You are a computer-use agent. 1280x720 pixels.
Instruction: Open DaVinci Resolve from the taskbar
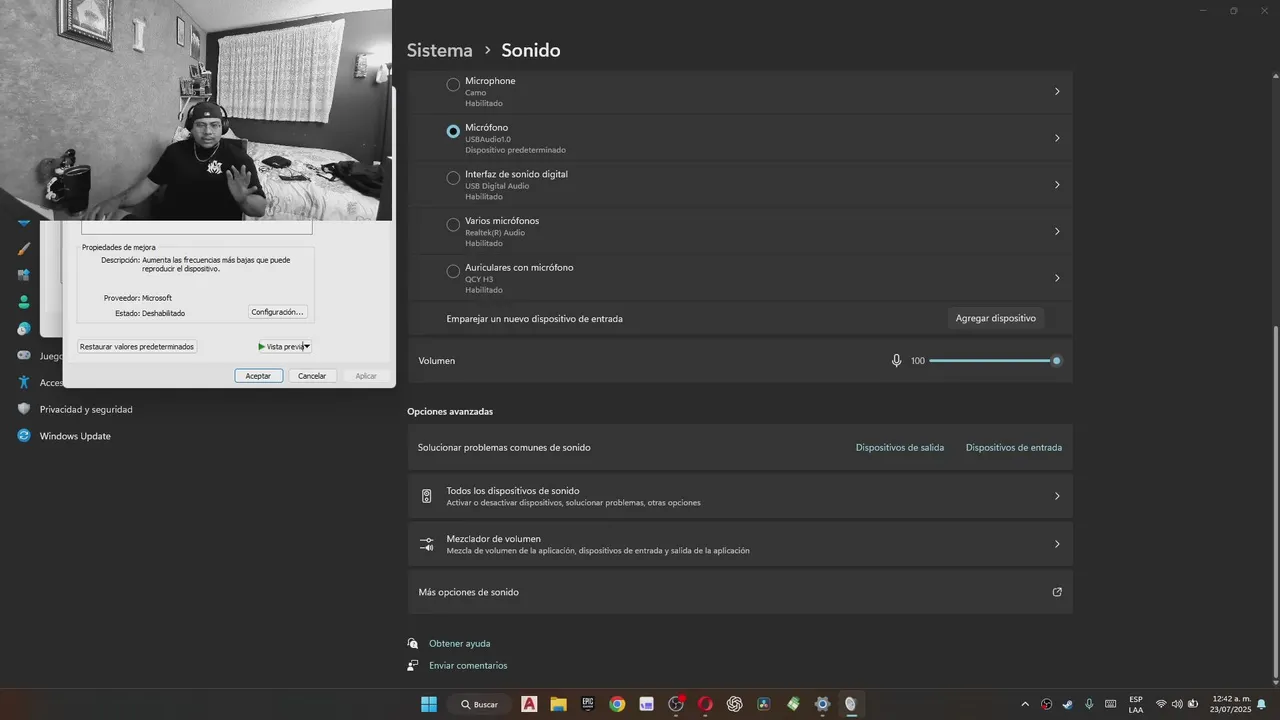click(764, 704)
